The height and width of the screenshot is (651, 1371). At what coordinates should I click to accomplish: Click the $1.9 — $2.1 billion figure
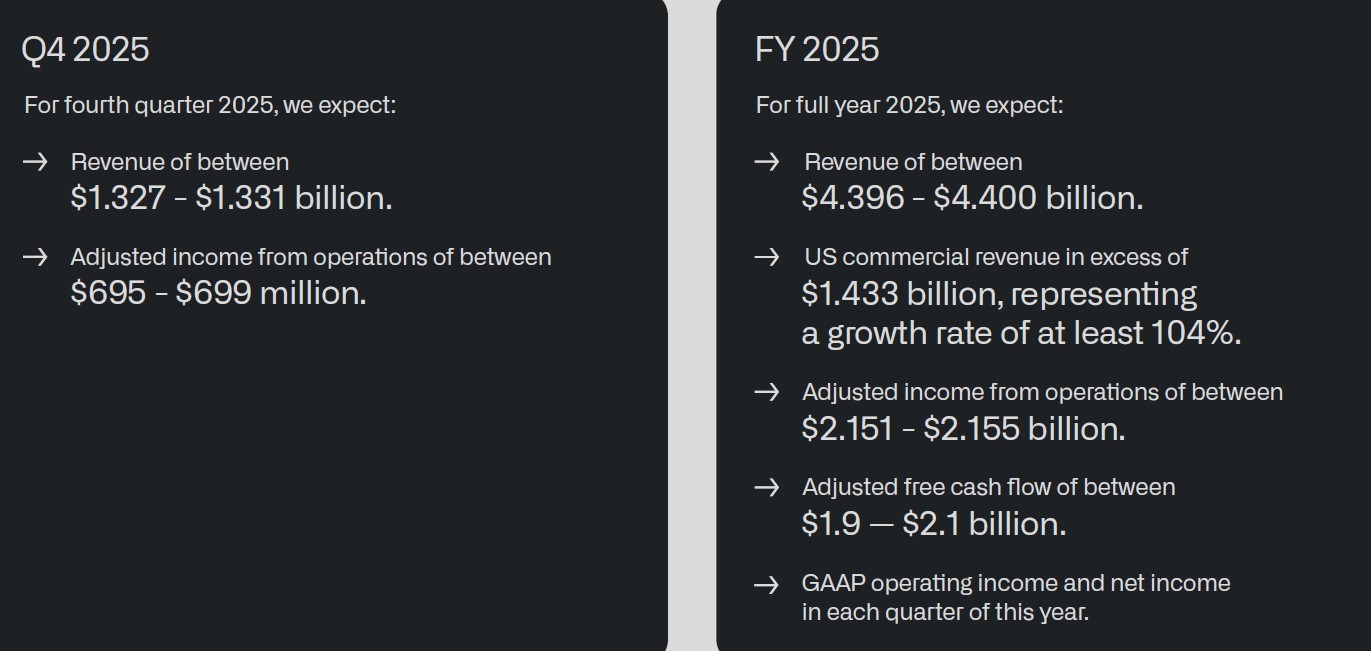[933, 524]
